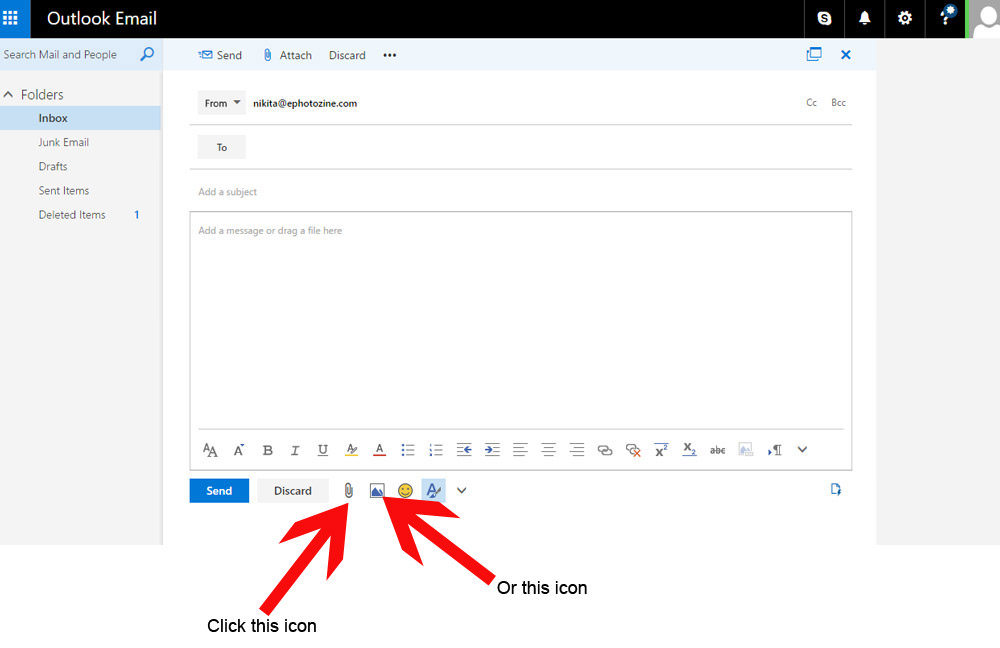
Task: Show the Cc field
Action: 811,103
